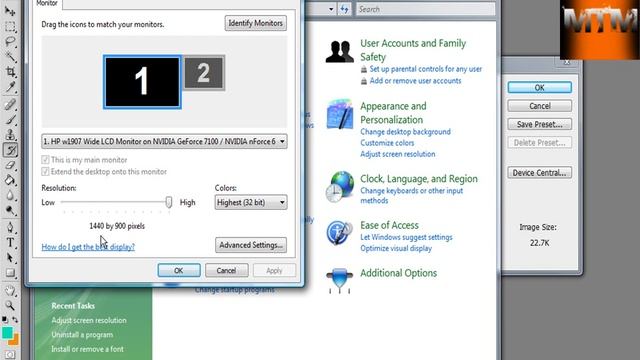This screenshot has width=640, height=360.
Task: Open 'Appearance and Personalization' heading link
Action: click(393, 113)
